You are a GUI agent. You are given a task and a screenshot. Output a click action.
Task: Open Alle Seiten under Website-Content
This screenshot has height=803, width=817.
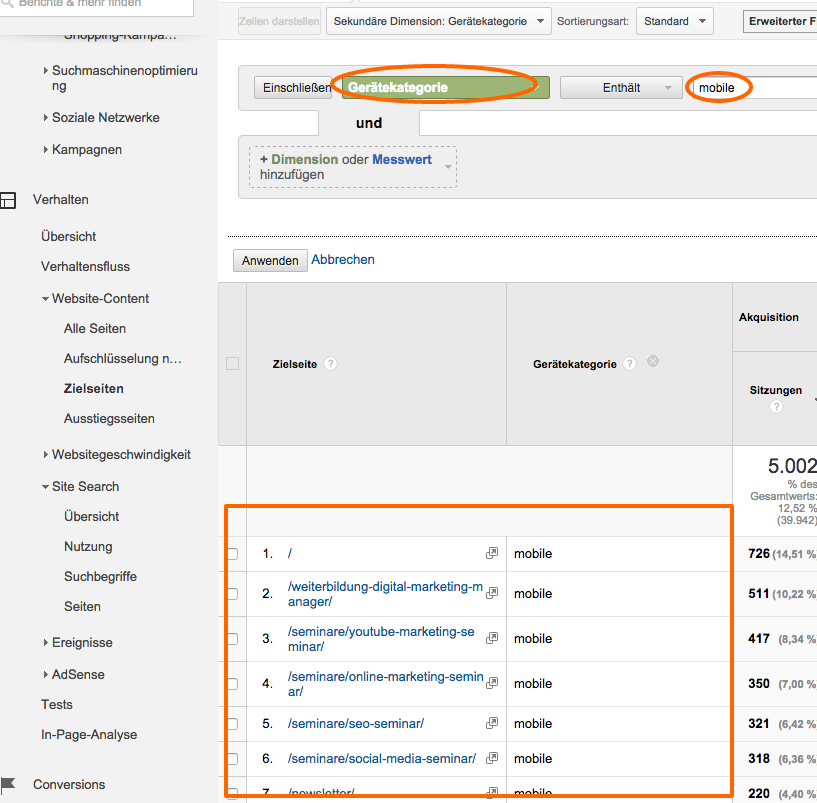coord(95,328)
